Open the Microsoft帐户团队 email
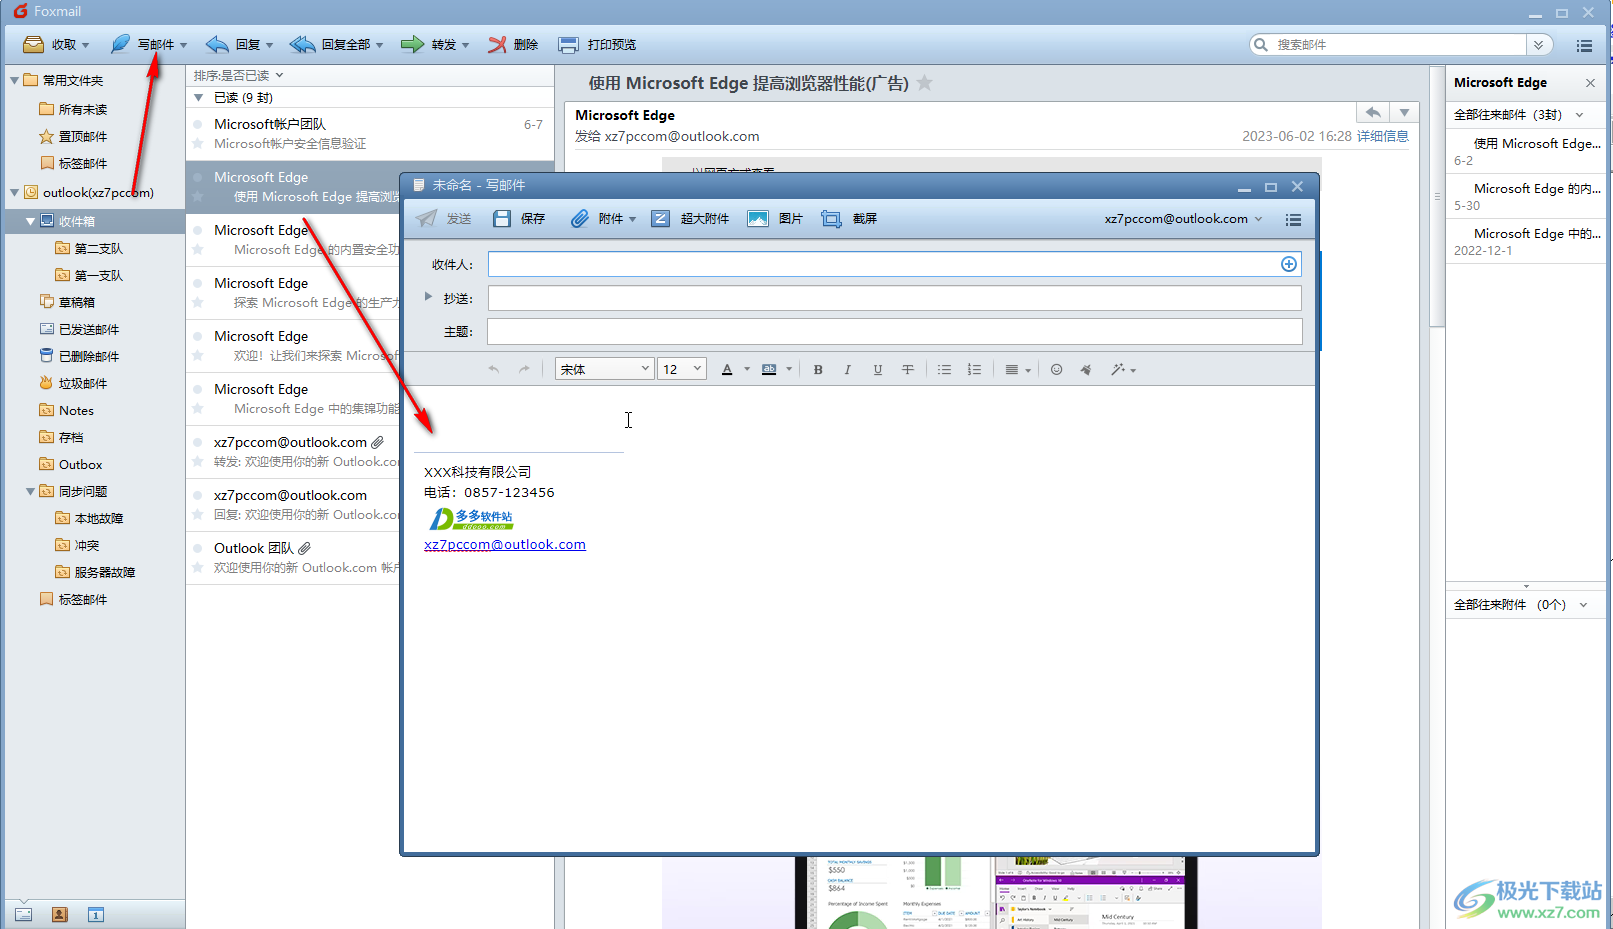The height and width of the screenshot is (929, 1613). (370, 134)
